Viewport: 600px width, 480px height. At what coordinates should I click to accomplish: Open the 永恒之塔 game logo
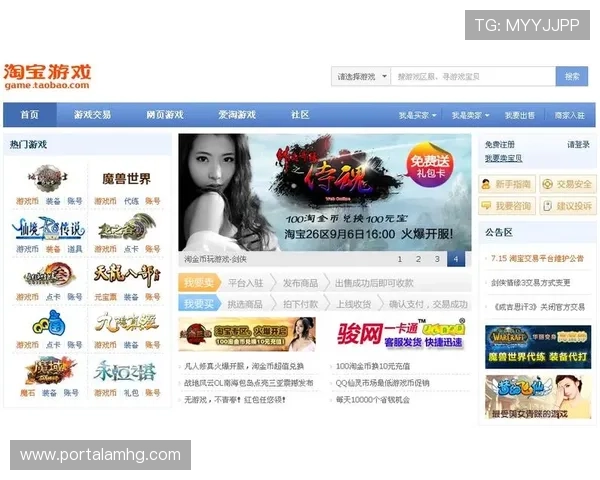(125, 371)
